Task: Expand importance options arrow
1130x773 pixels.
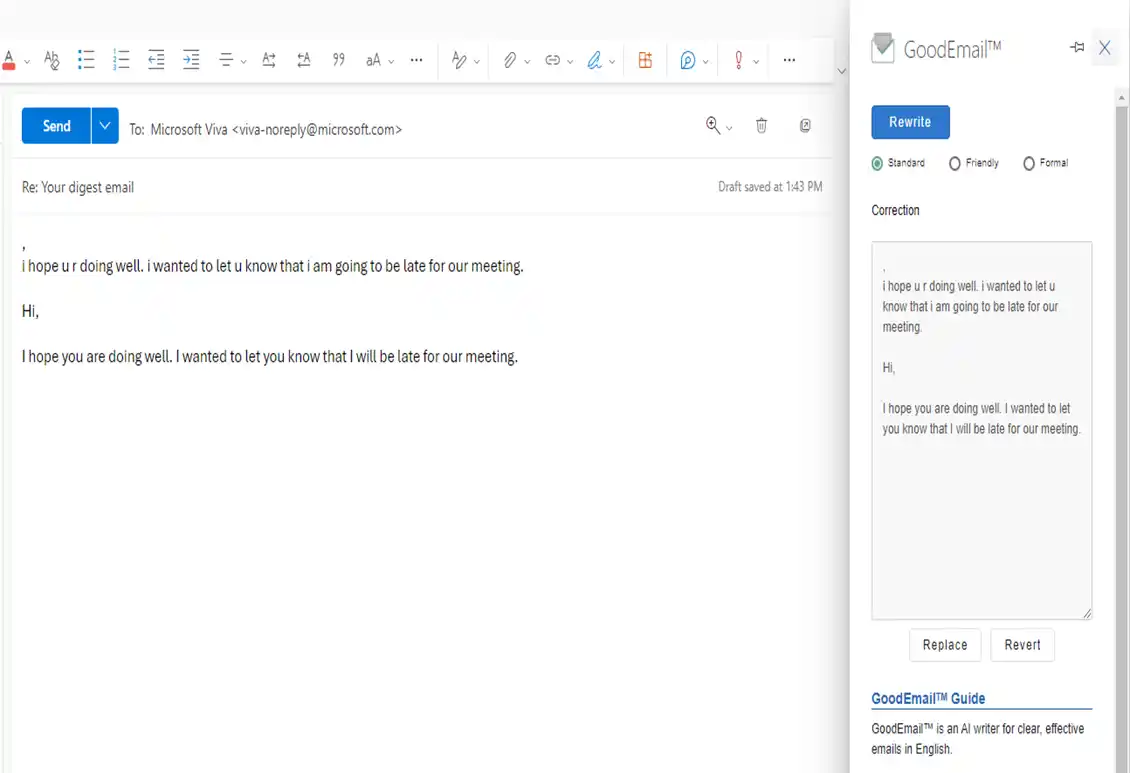Action: click(x=756, y=62)
